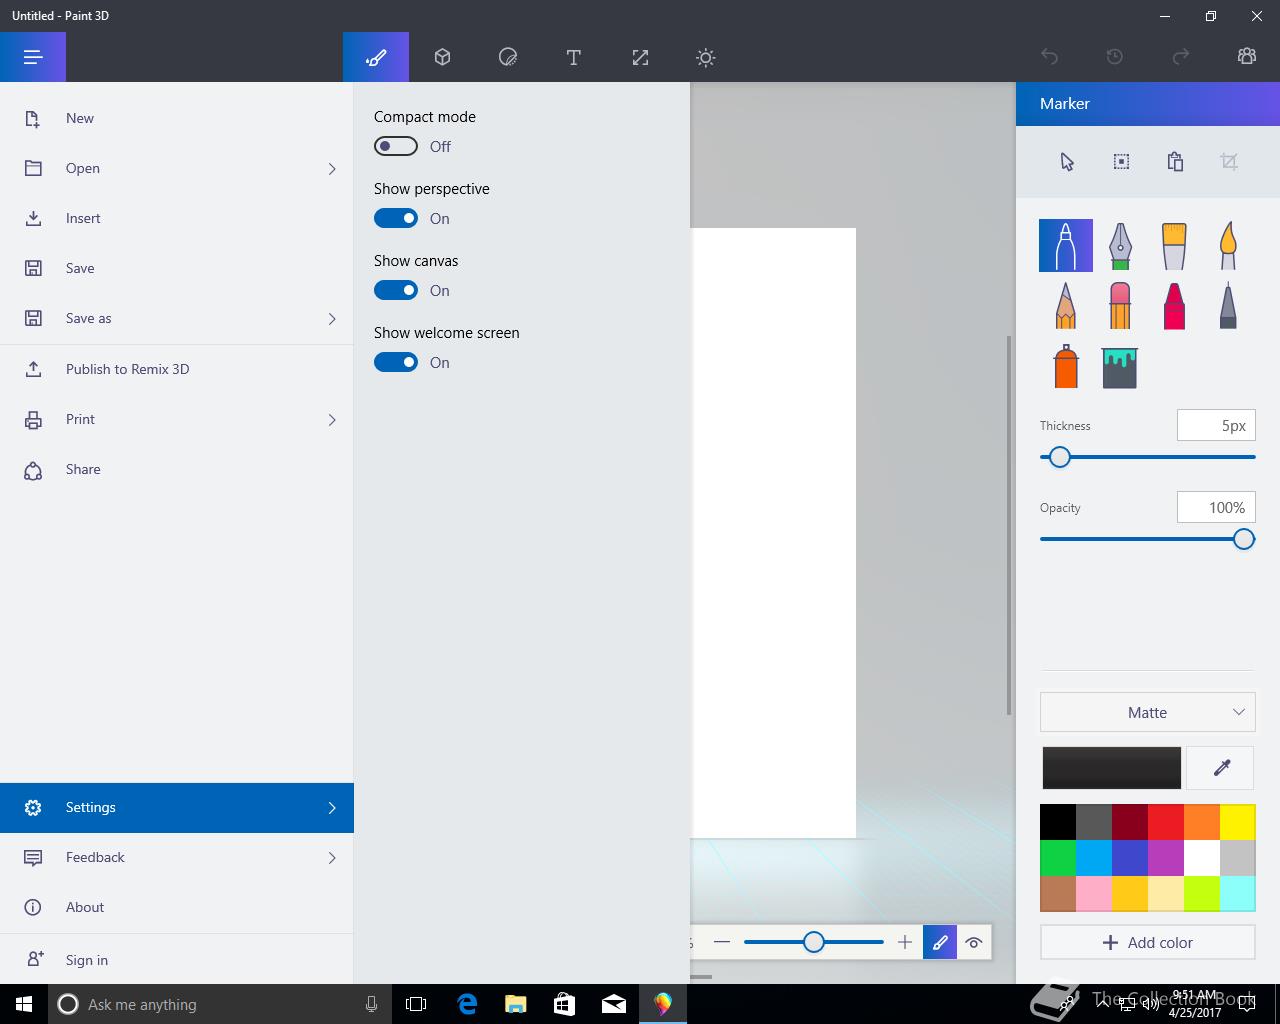This screenshot has height=1024, width=1280.
Task: Open the Windows Start button
Action: pyautogui.click(x=24, y=1004)
